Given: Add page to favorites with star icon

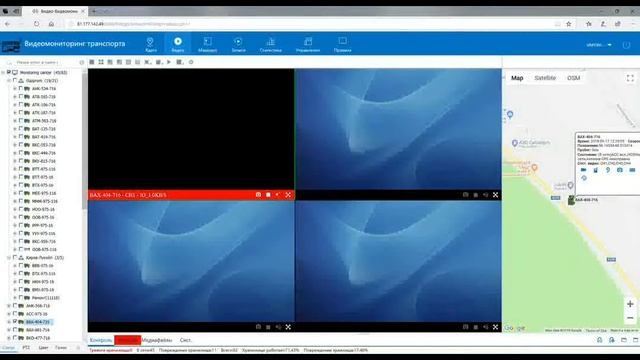Looking at the screenshot, I should point(569,24).
